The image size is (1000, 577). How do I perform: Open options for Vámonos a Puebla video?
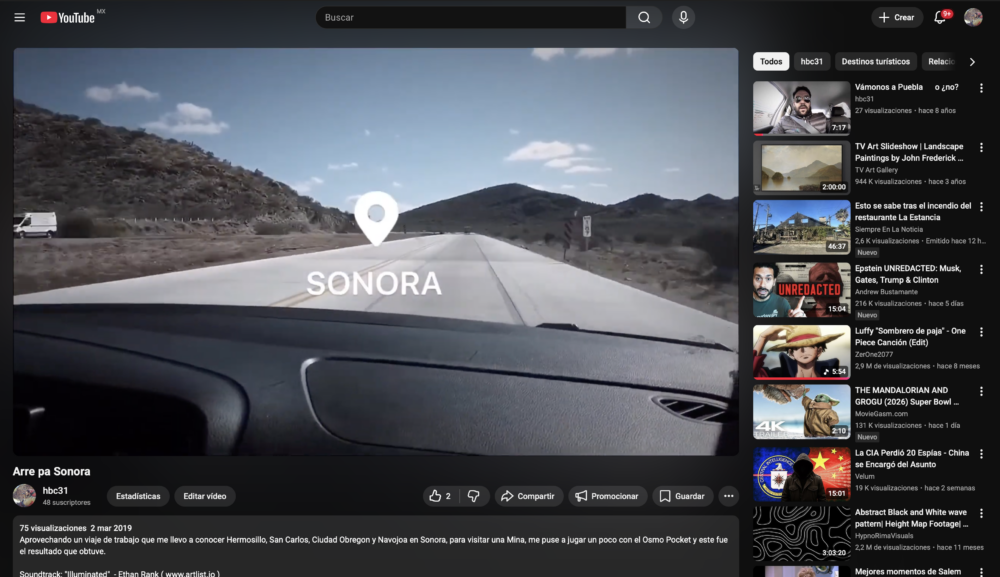pyautogui.click(x=981, y=88)
